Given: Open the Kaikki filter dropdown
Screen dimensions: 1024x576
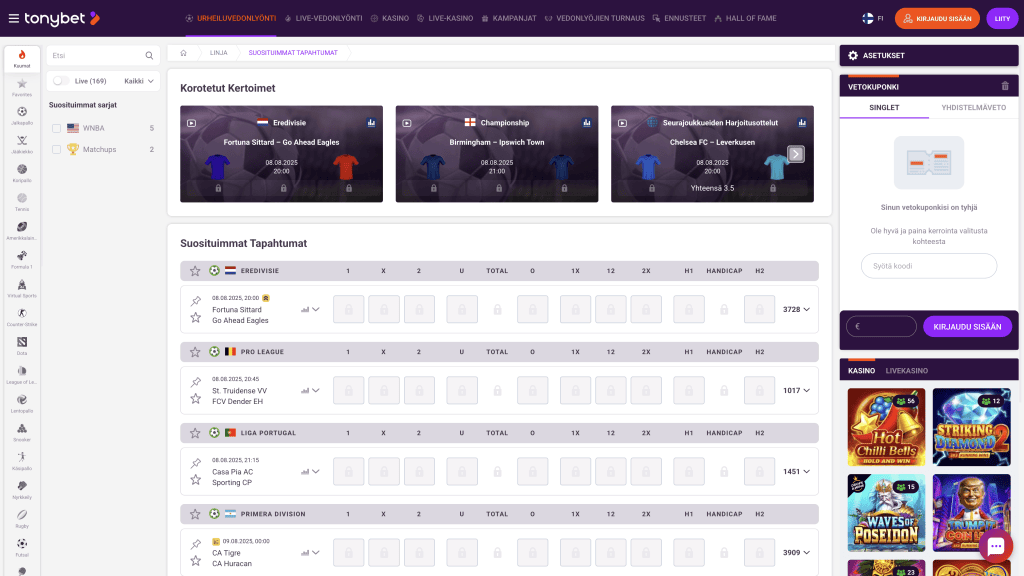Looking at the screenshot, I should coord(138,81).
